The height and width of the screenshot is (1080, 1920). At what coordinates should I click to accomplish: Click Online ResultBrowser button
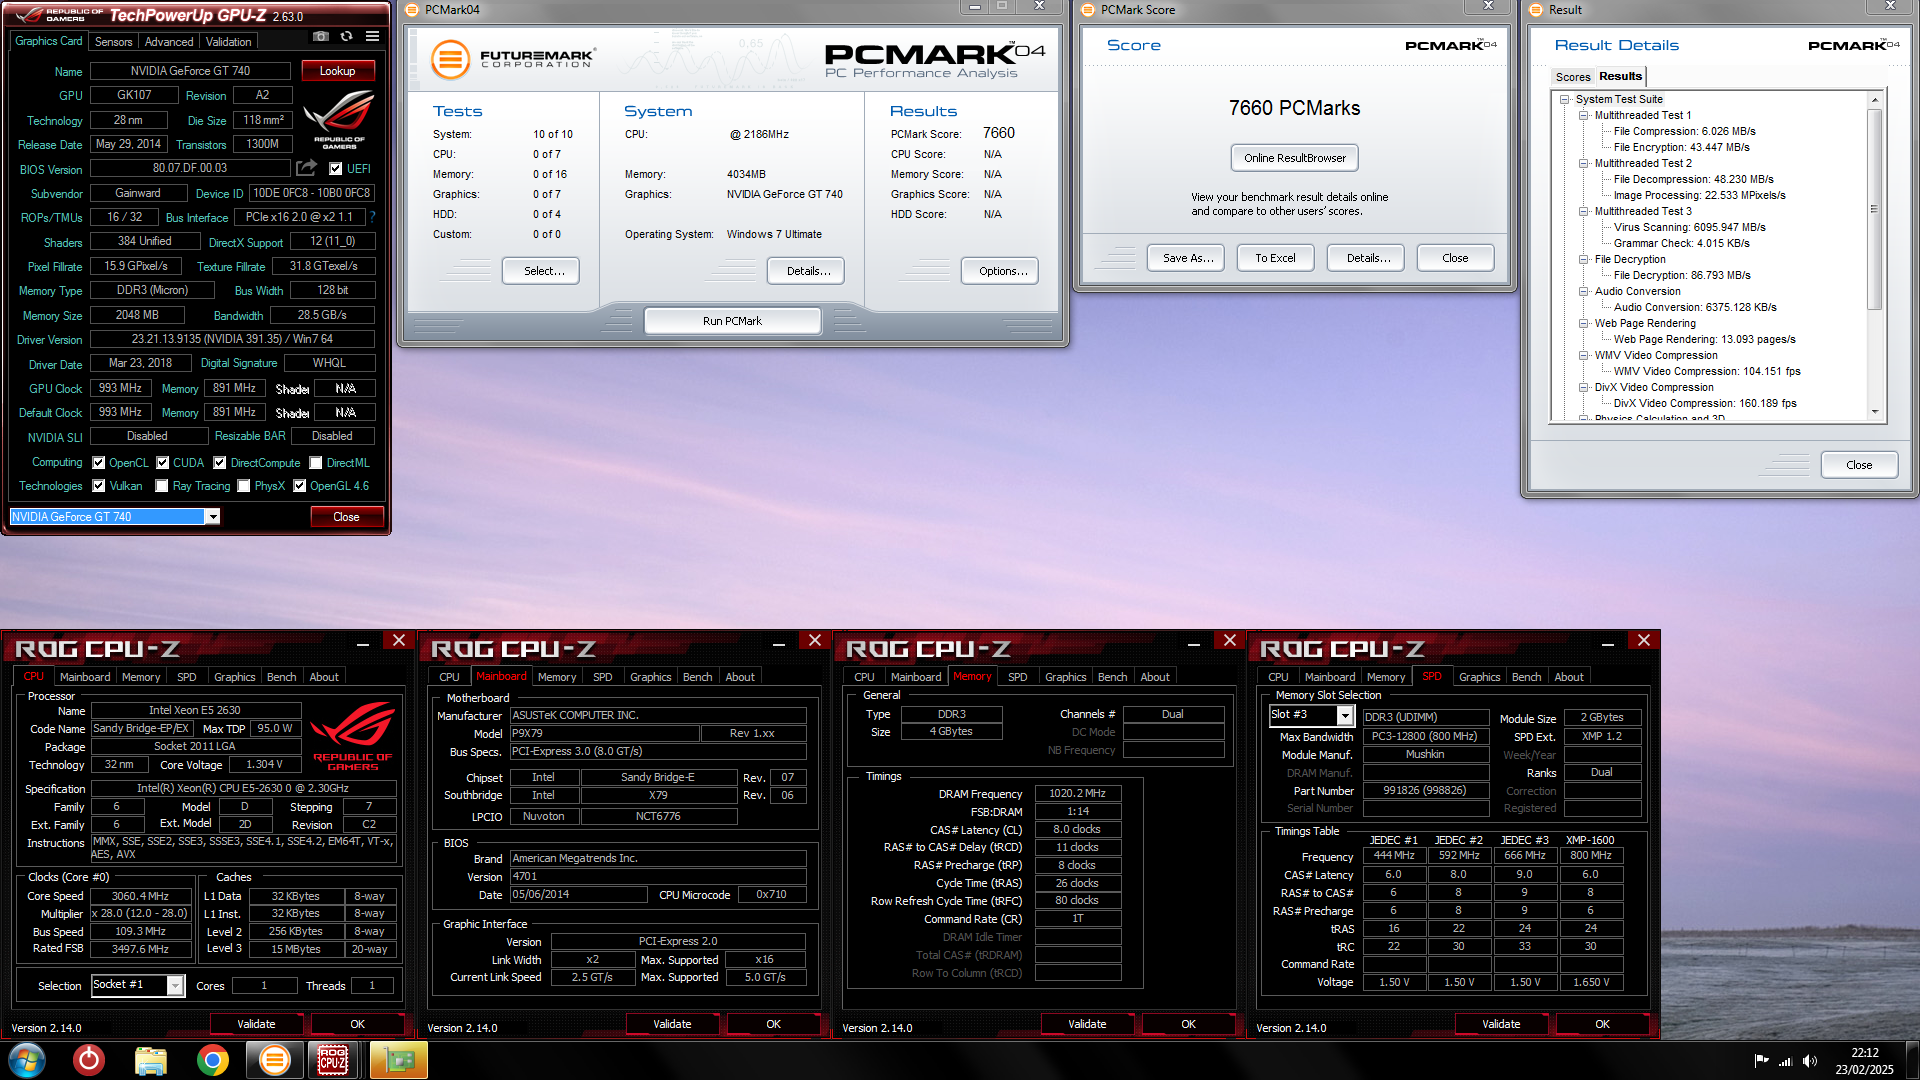tap(1294, 158)
